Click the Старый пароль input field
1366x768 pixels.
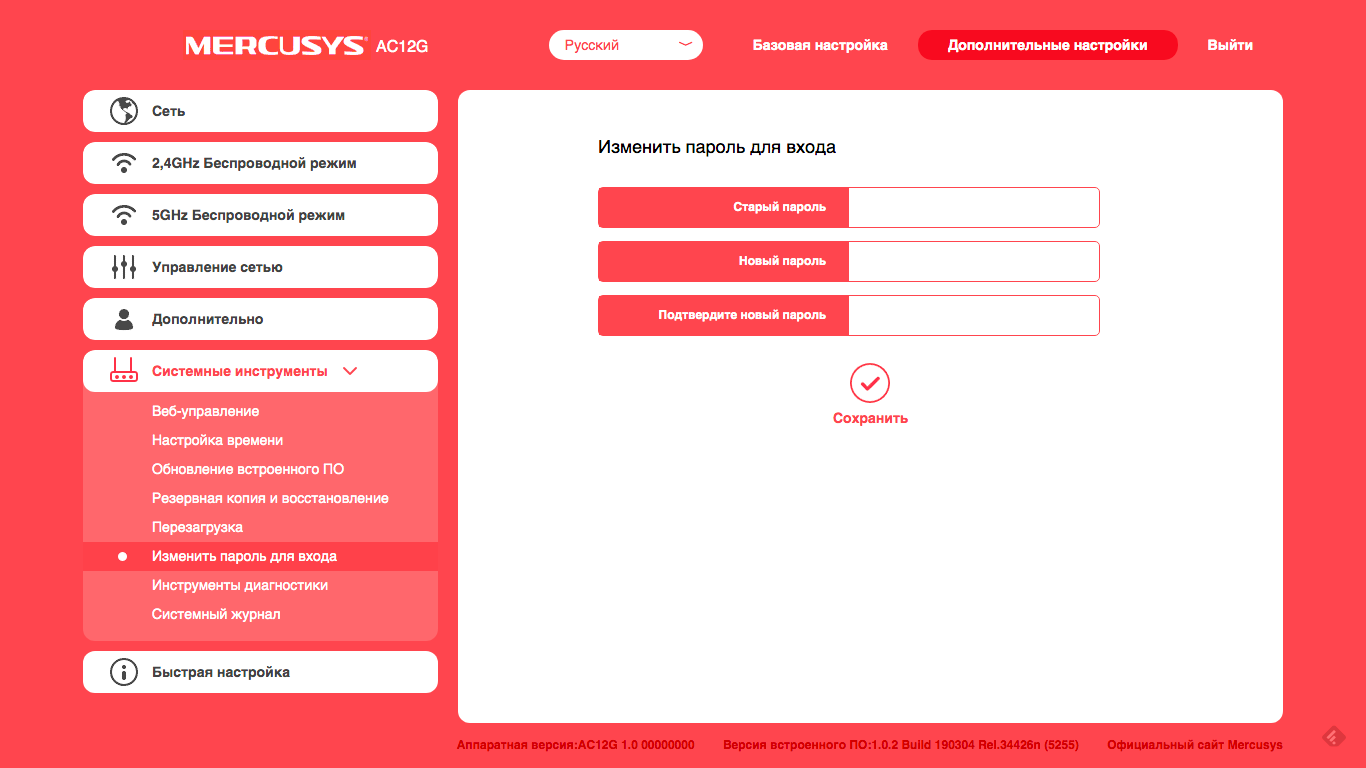pos(973,207)
